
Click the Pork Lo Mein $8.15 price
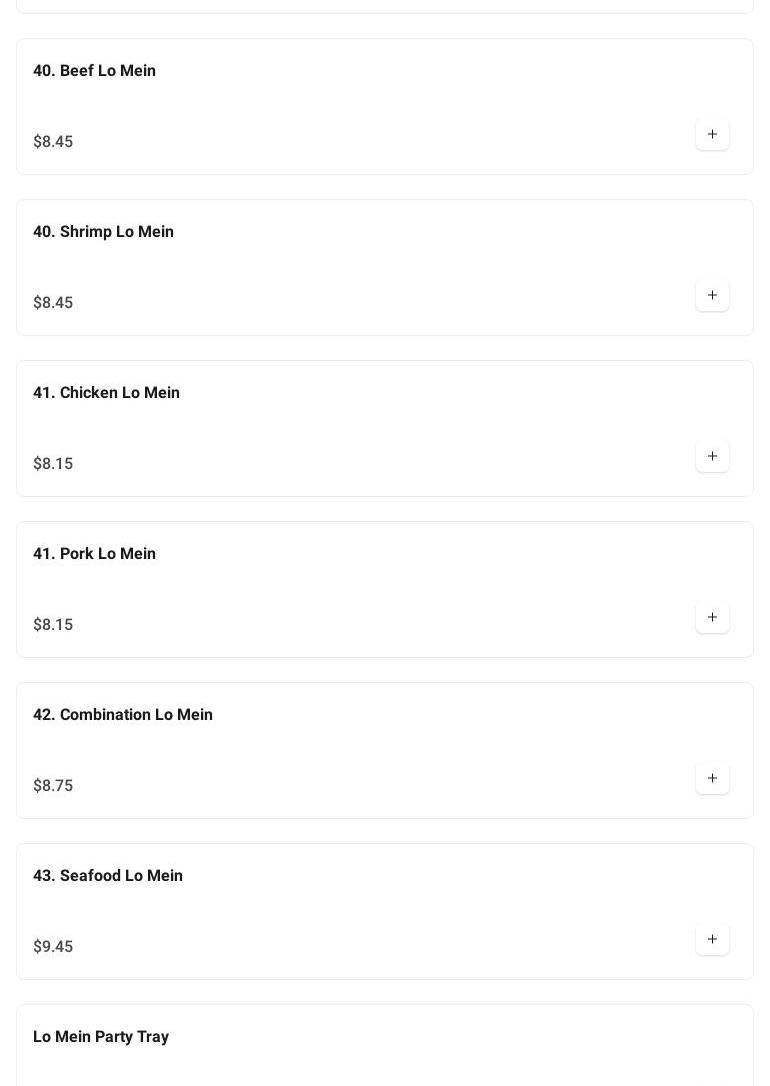53,625
